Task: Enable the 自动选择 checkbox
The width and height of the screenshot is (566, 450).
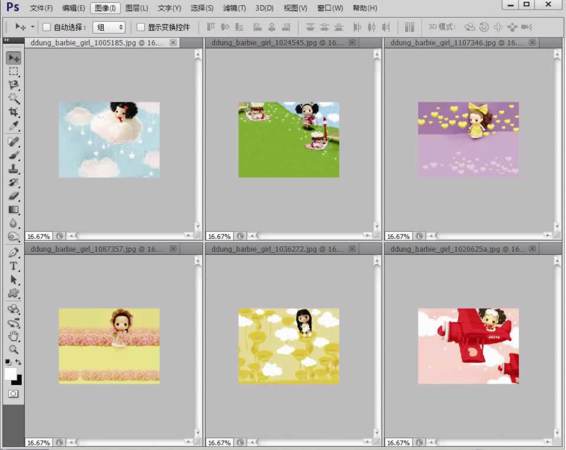Action: (x=47, y=27)
